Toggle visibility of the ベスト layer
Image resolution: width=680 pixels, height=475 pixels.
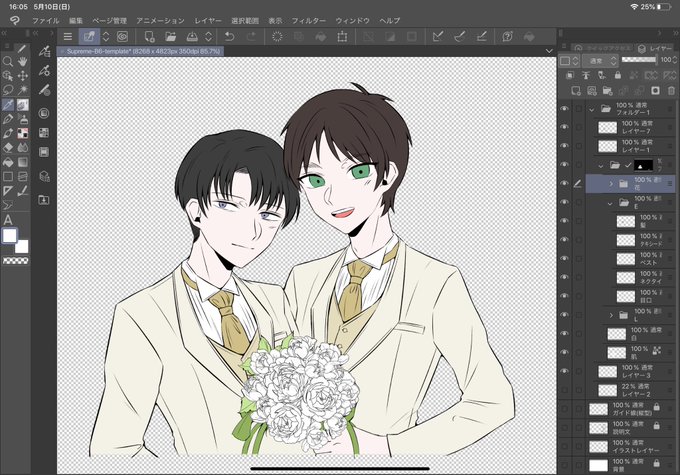564,259
